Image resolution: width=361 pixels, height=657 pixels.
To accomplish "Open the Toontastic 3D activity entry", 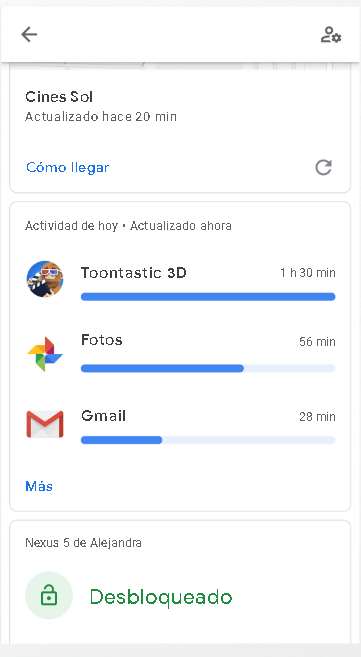I will coord(180,280).
